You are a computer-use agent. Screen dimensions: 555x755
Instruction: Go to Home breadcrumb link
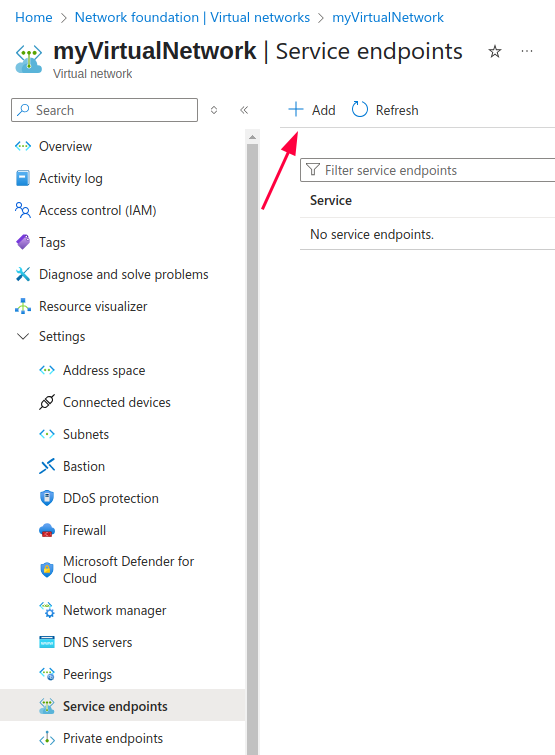point(34,17)
